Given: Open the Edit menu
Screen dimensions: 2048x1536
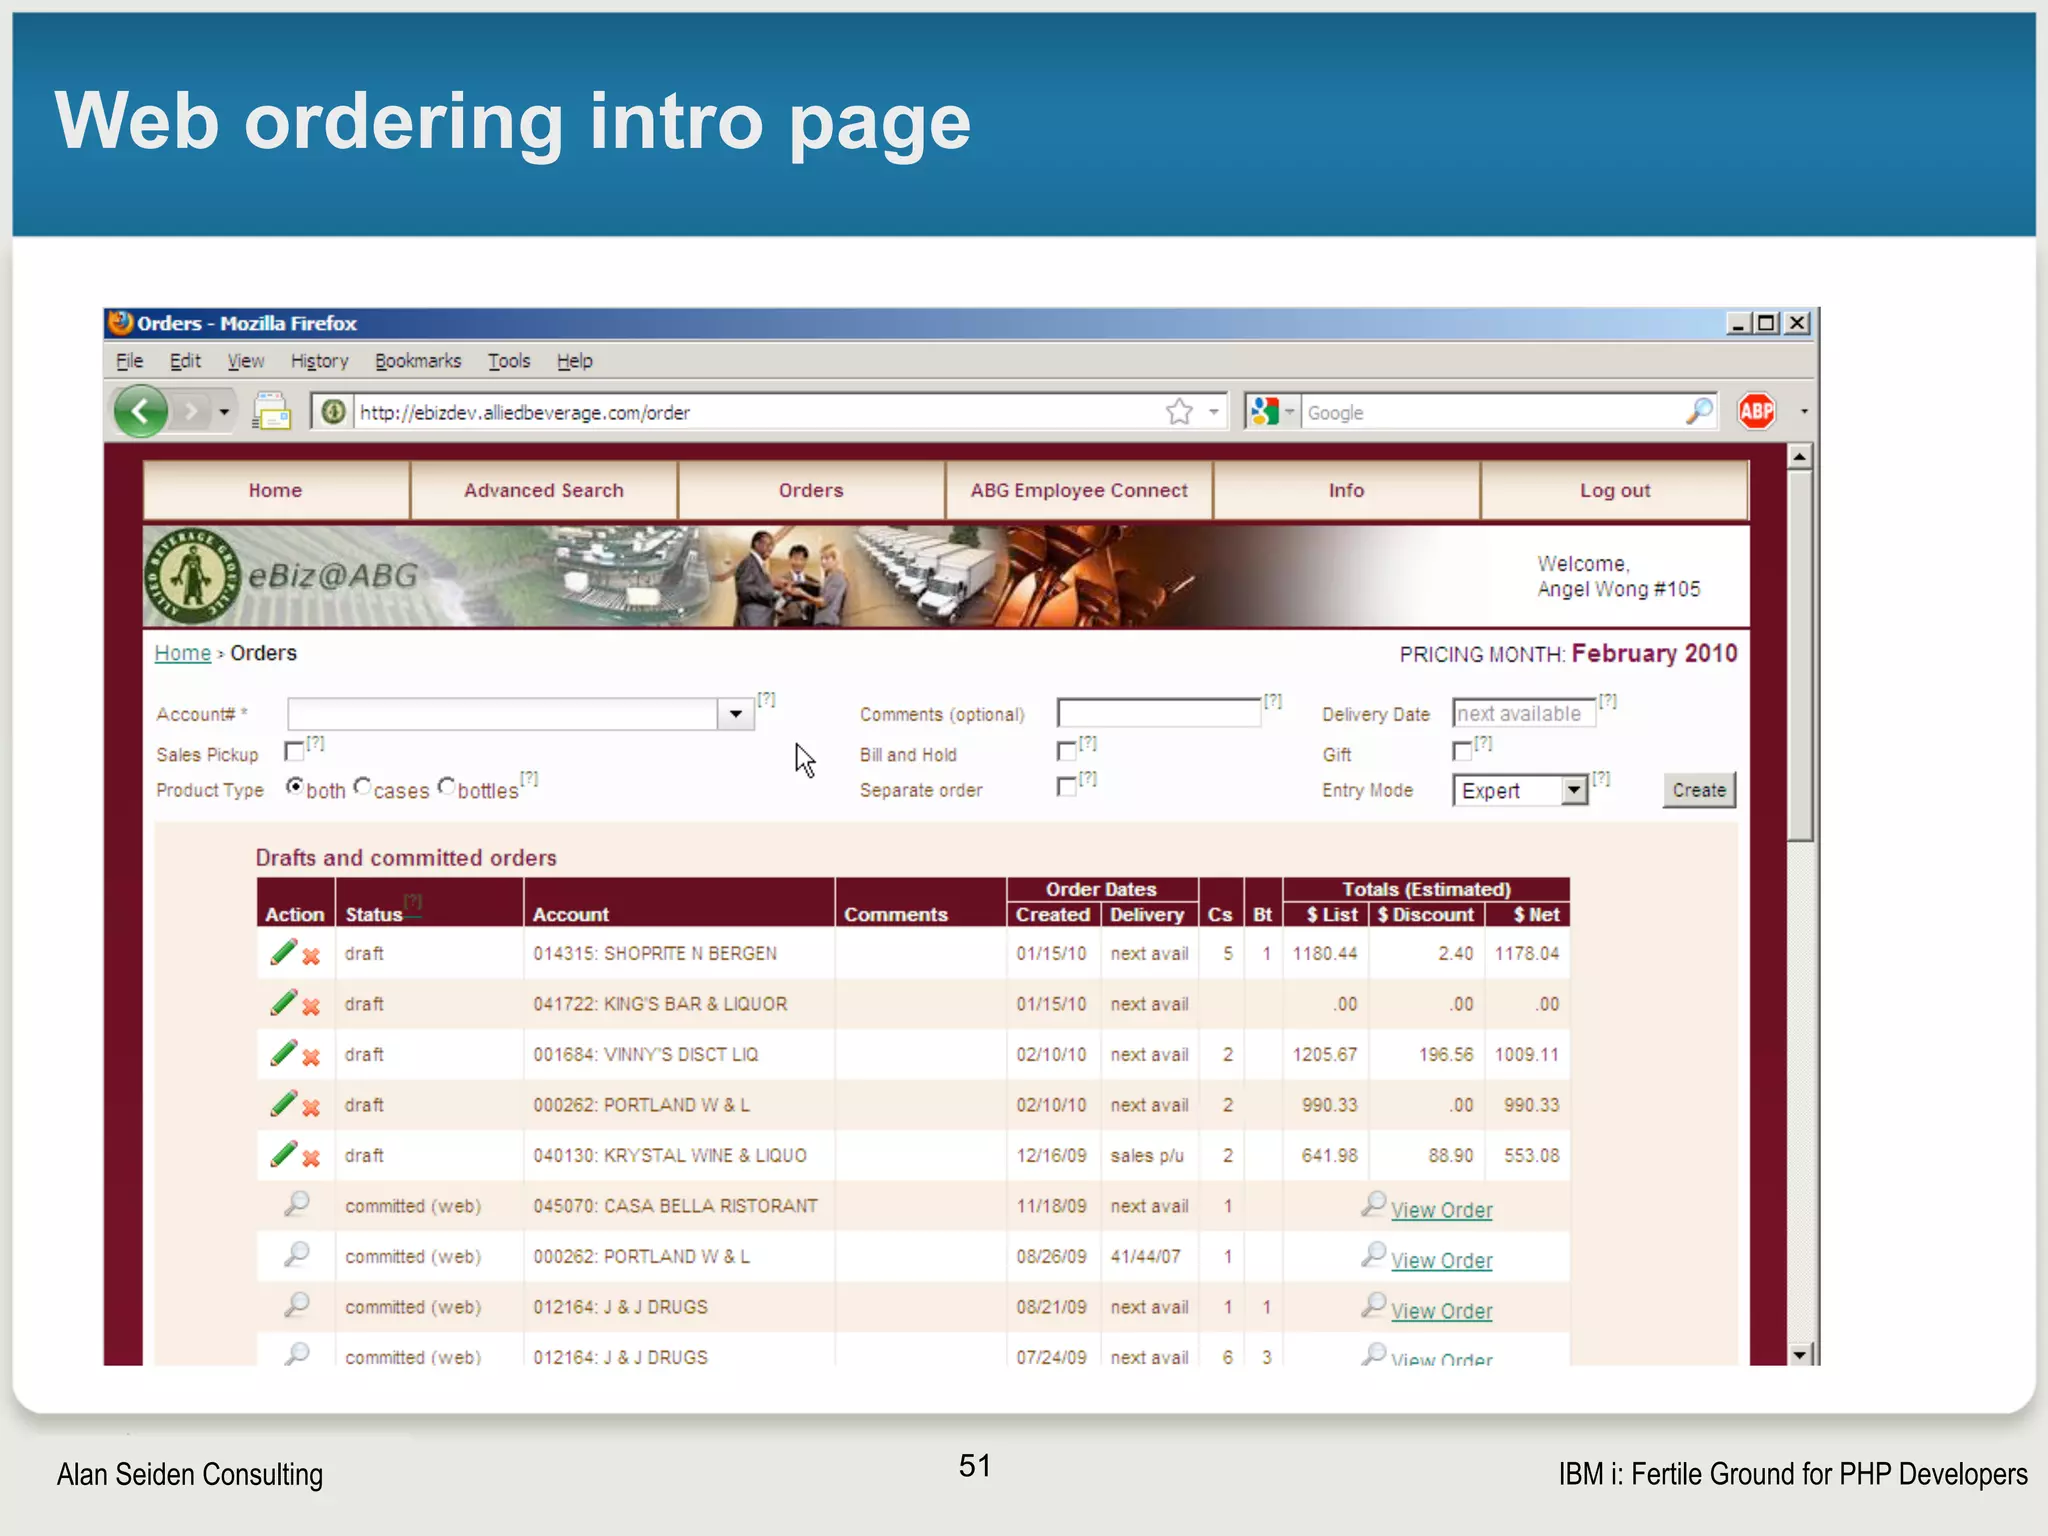Looking at the screenshot, I should (185, 361).
